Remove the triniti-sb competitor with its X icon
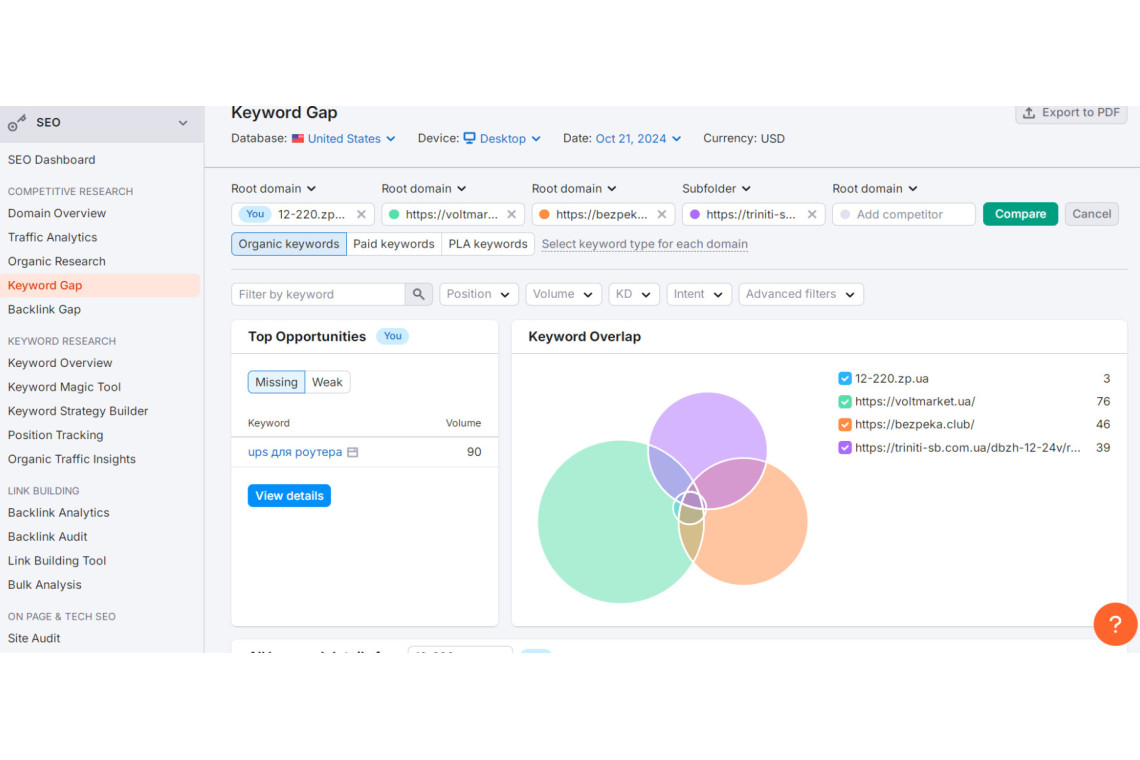 pyautogui.click(x=812, y=215)
